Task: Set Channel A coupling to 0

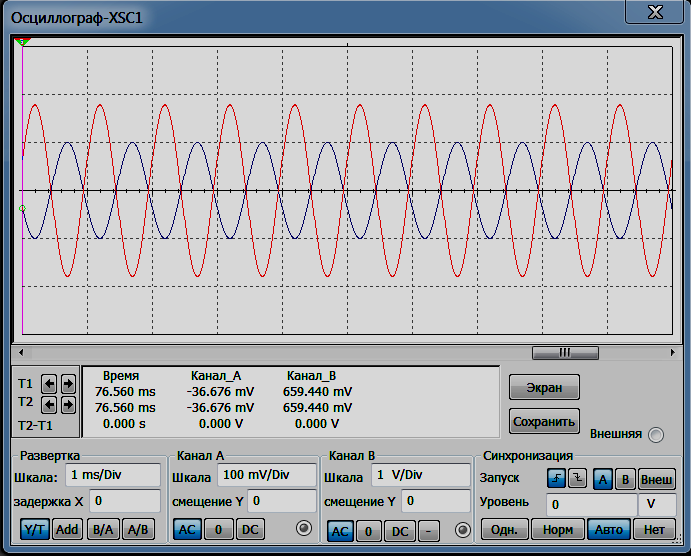Action: 219,529
